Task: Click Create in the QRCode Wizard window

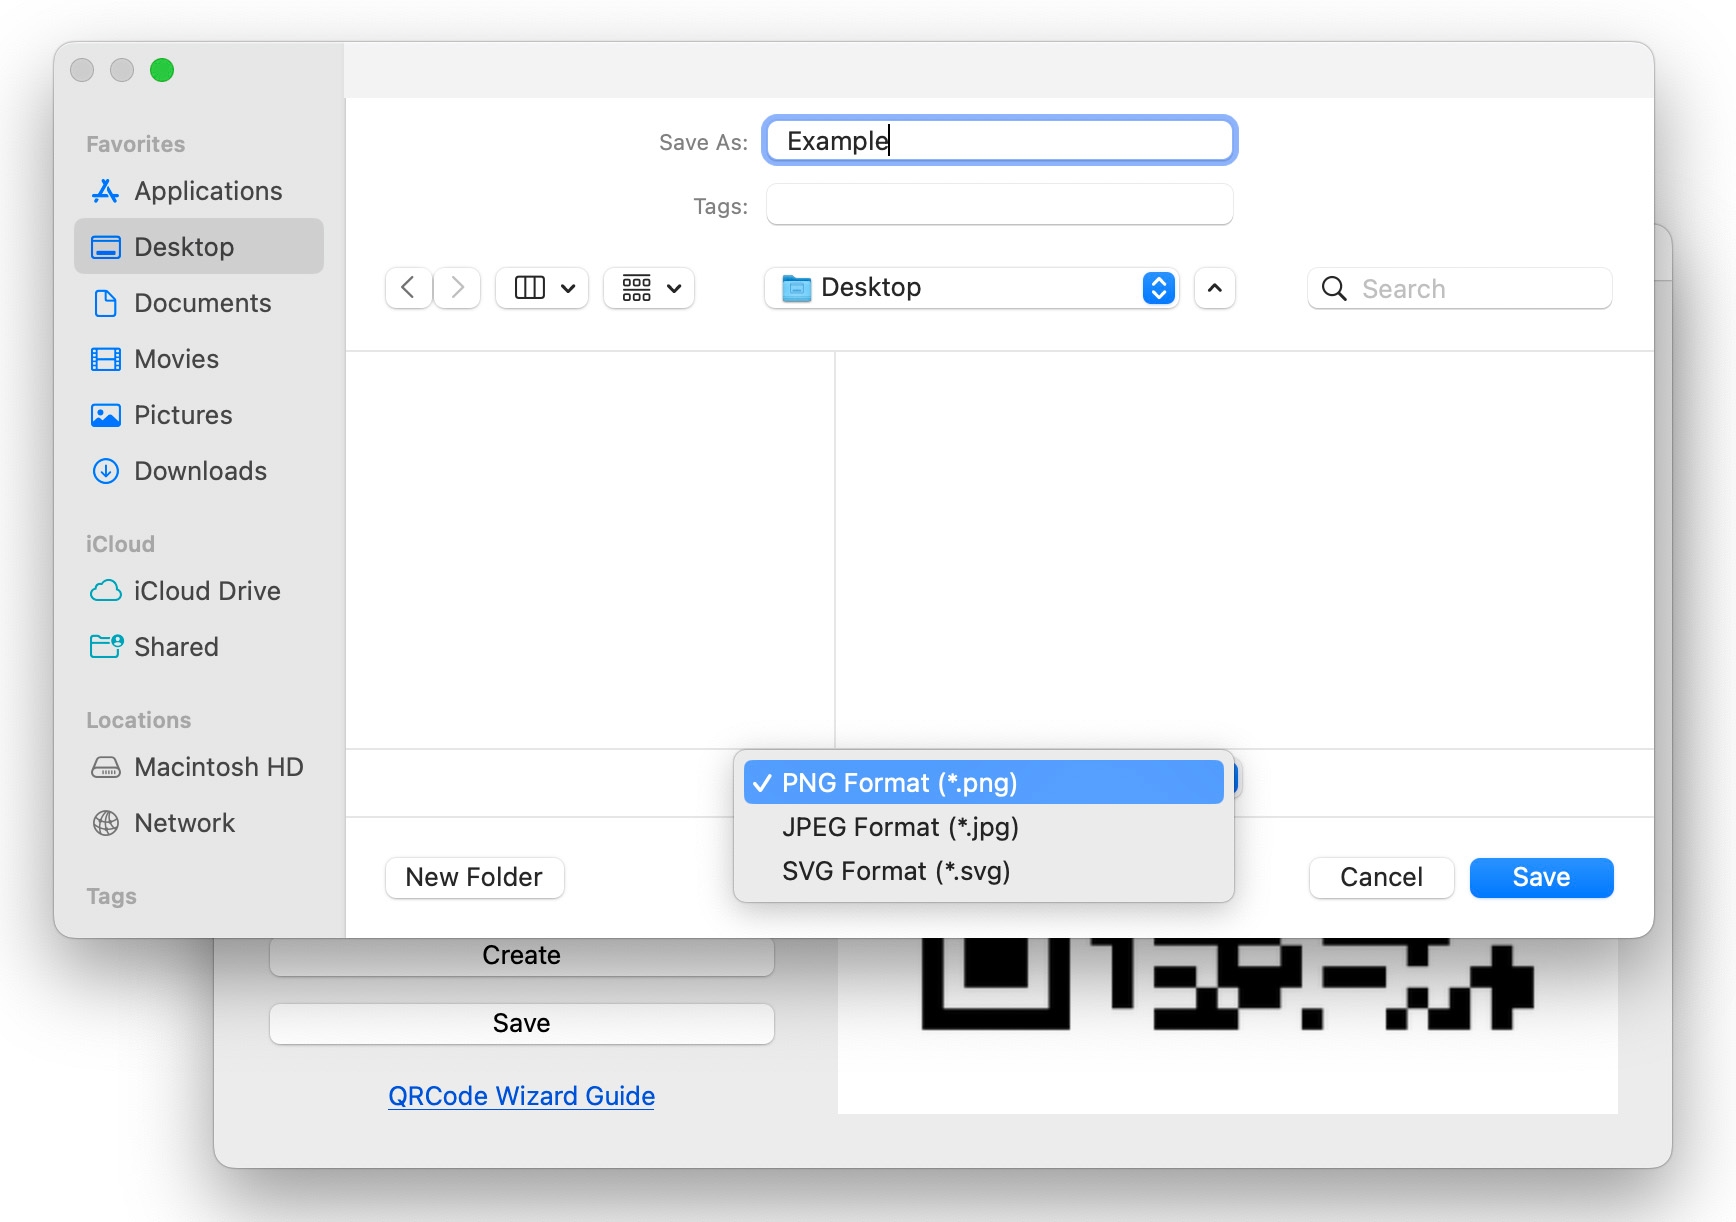Action: coord(522,956)
